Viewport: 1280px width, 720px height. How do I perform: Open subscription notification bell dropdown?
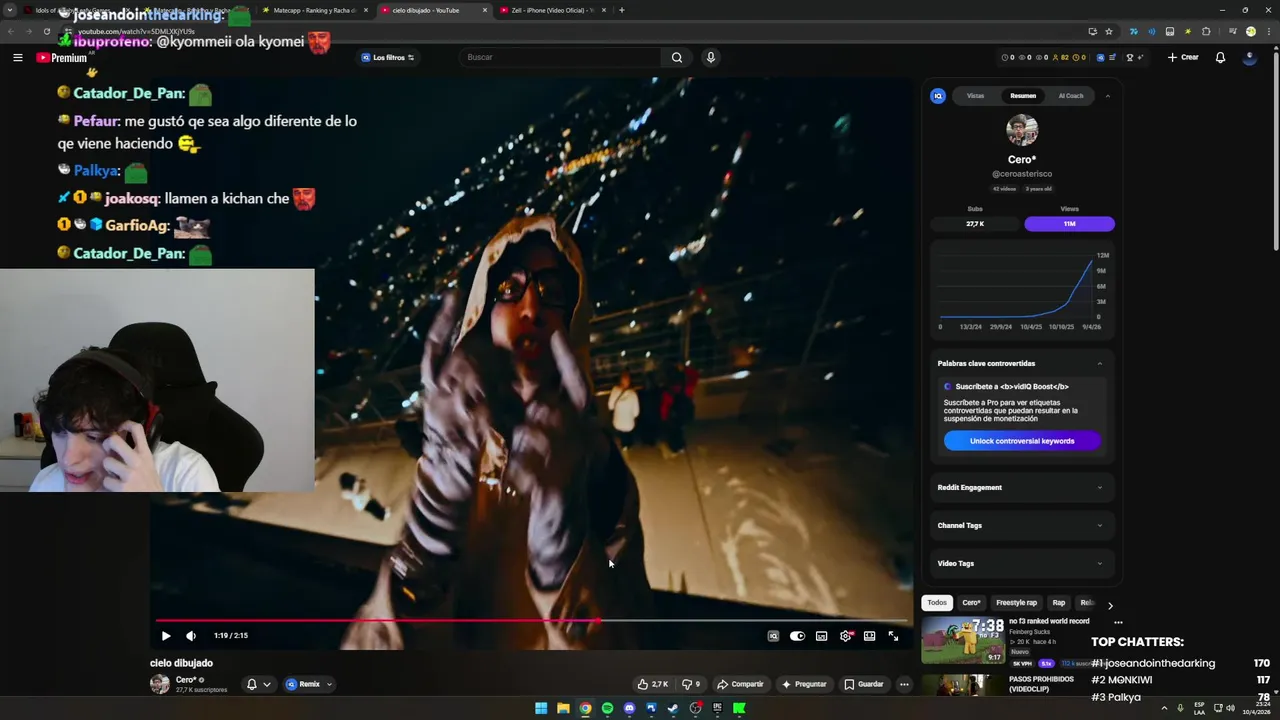(x=259, y=684)
